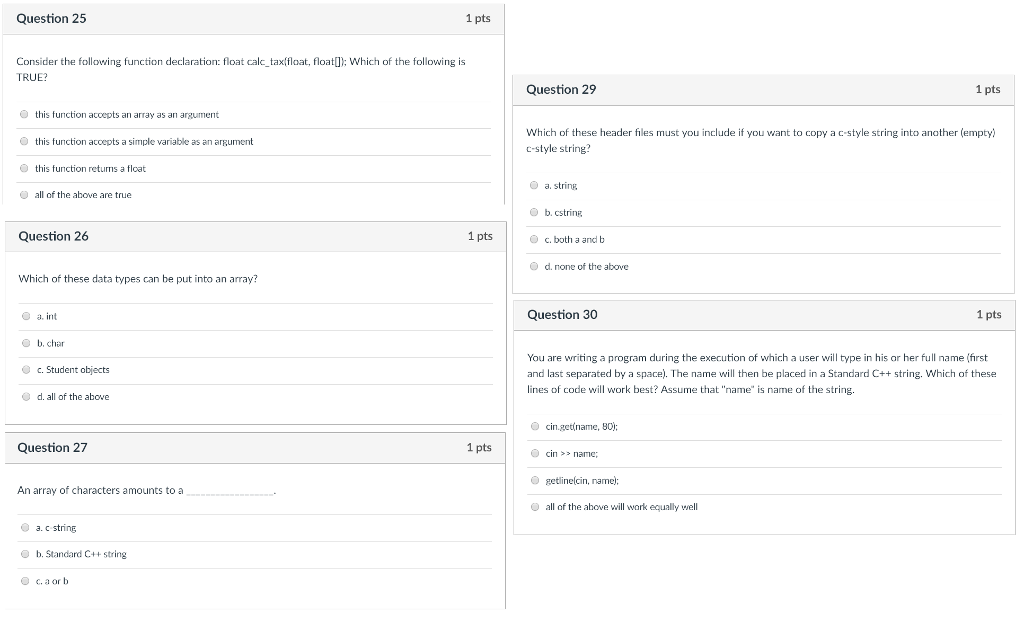
Task: Select 'cin >> name;' radio option
Action: point(536,454)
